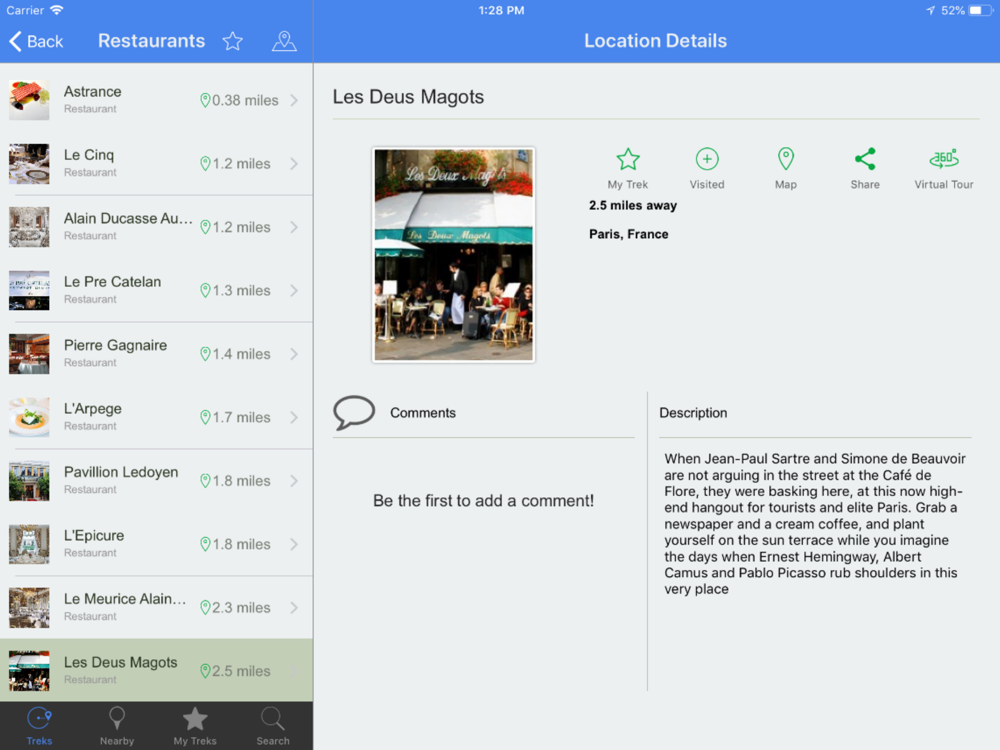
Task: Tap the Le Cinq 1.2 miles pin
Action: pos(205,163)
